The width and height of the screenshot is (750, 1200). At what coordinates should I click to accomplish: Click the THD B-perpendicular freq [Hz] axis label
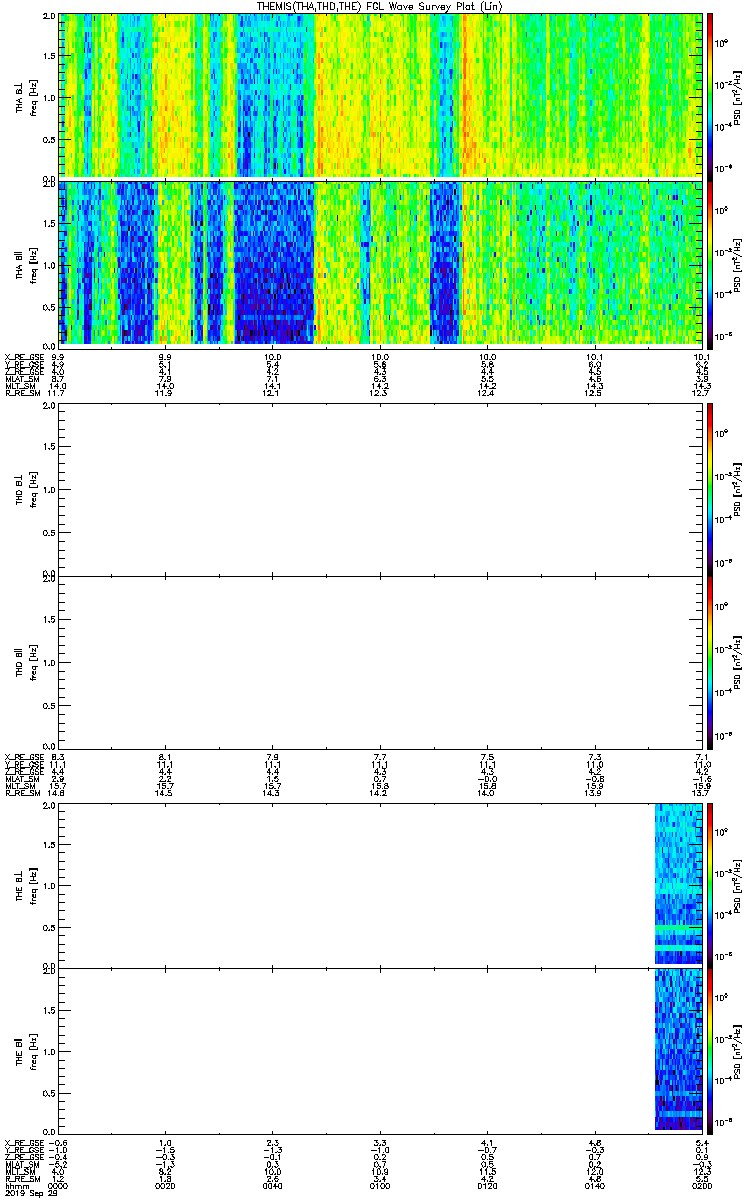33,488
